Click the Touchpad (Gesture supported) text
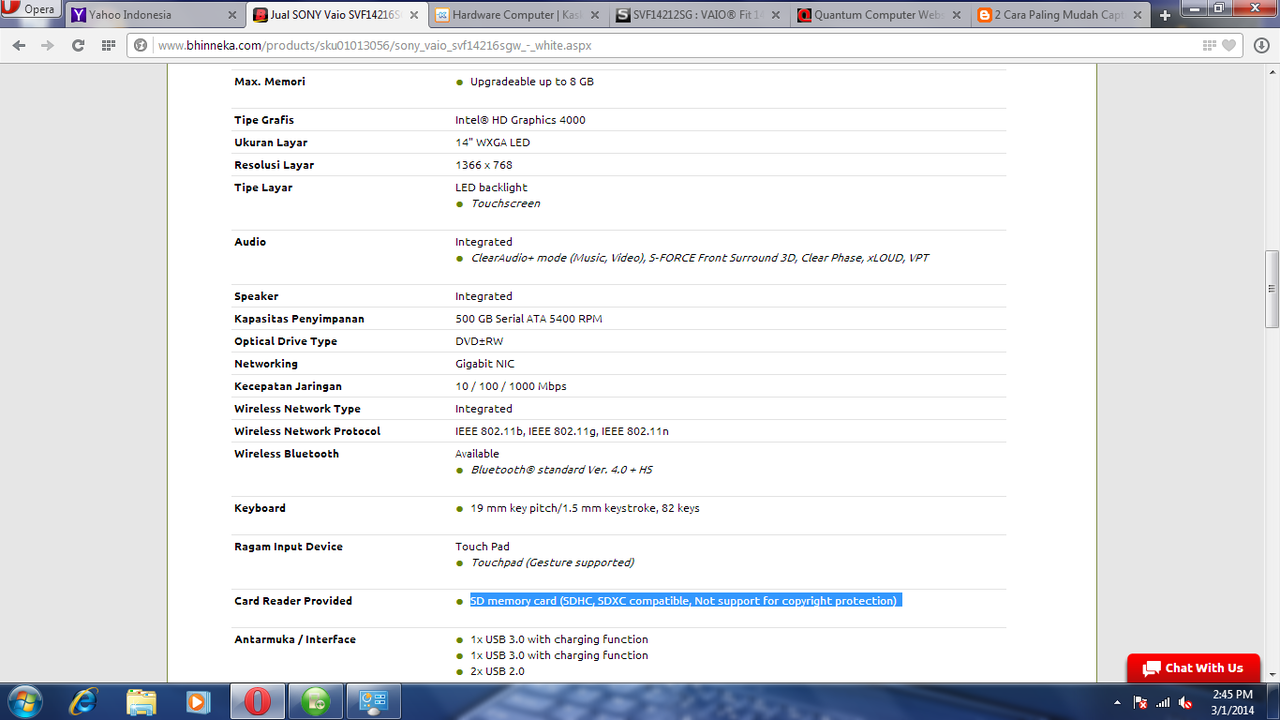 click(552, 563)
